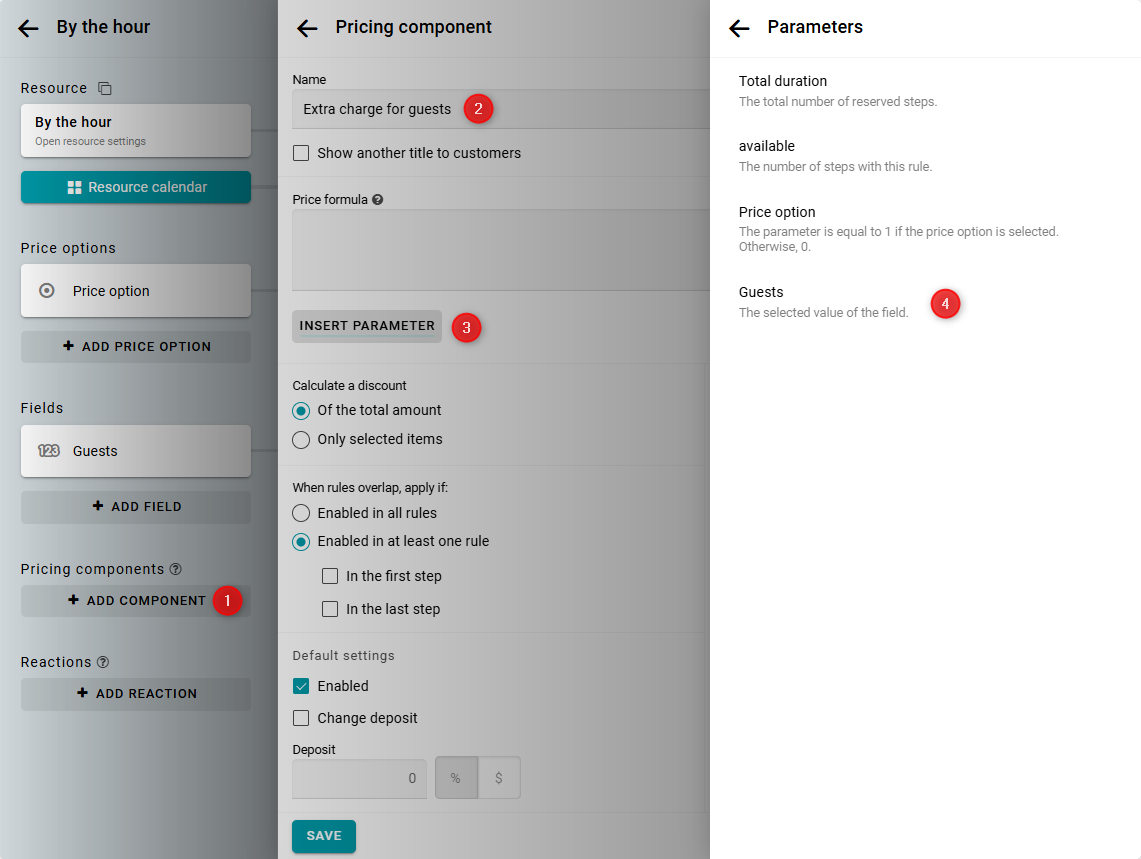The height and width of the screenshot is (859, 1141).
Task: Select the Total duration parameter
Action: pyautogui.click(x=783, y=82)
